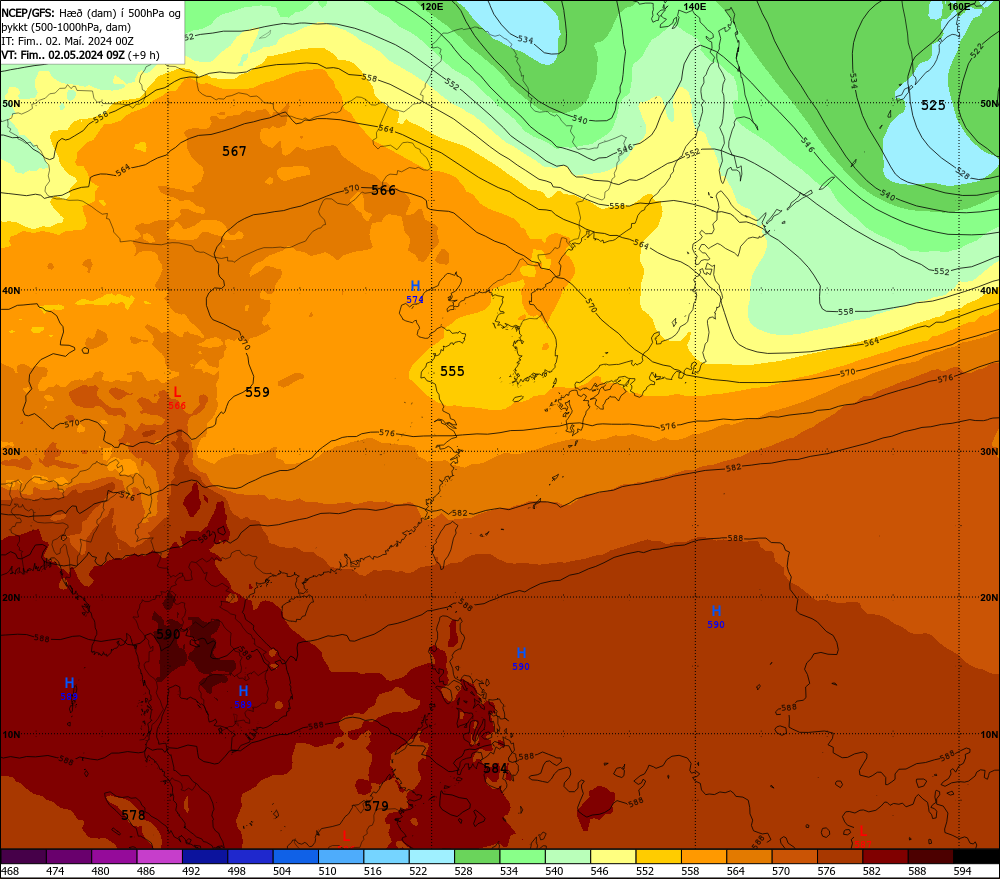Screen dimensions: 1000x879
Task: Click the bold 555 value over the Yellow Sea
Action: coord(452,371)
